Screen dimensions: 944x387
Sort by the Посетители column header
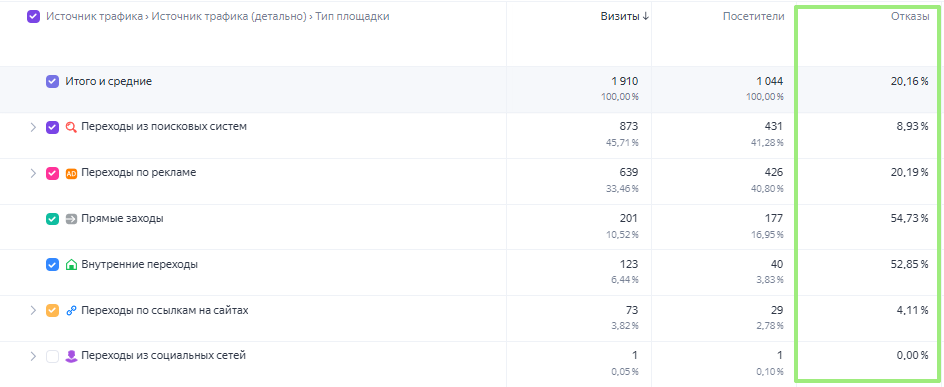[753, 17]
